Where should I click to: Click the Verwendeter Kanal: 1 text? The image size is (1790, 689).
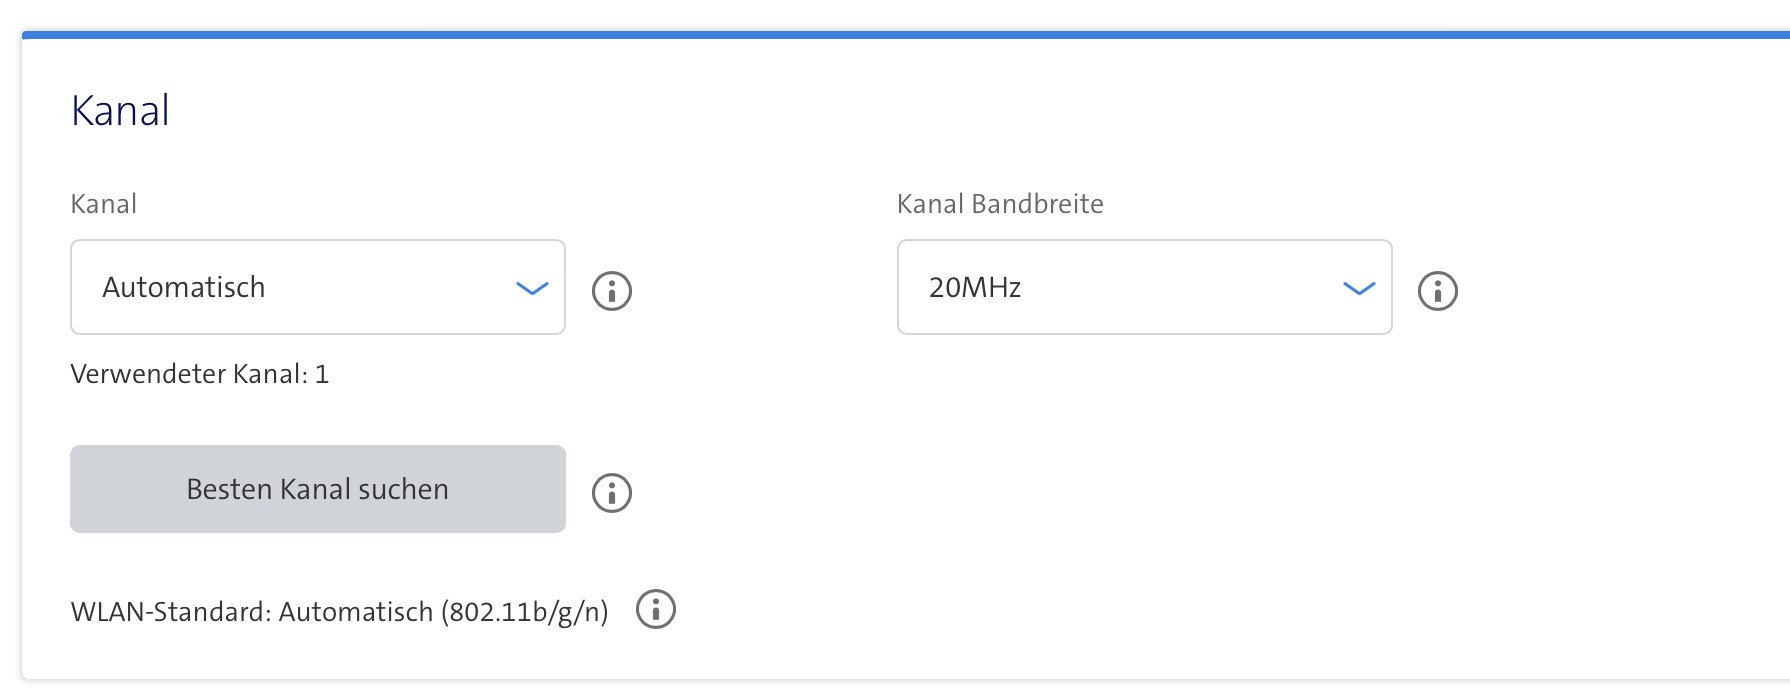coord(201,375)
